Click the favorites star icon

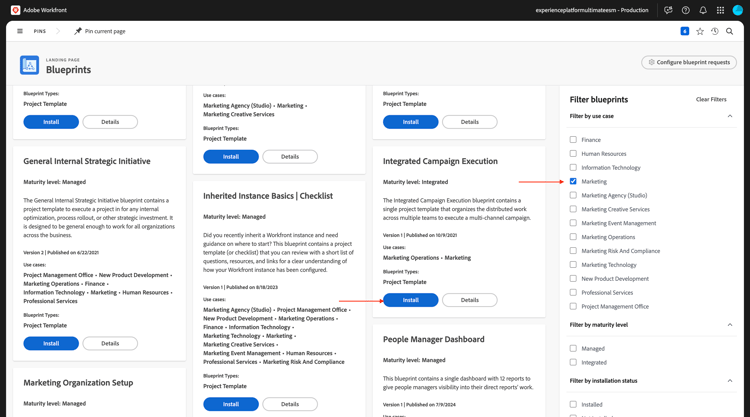pos(700,31)
